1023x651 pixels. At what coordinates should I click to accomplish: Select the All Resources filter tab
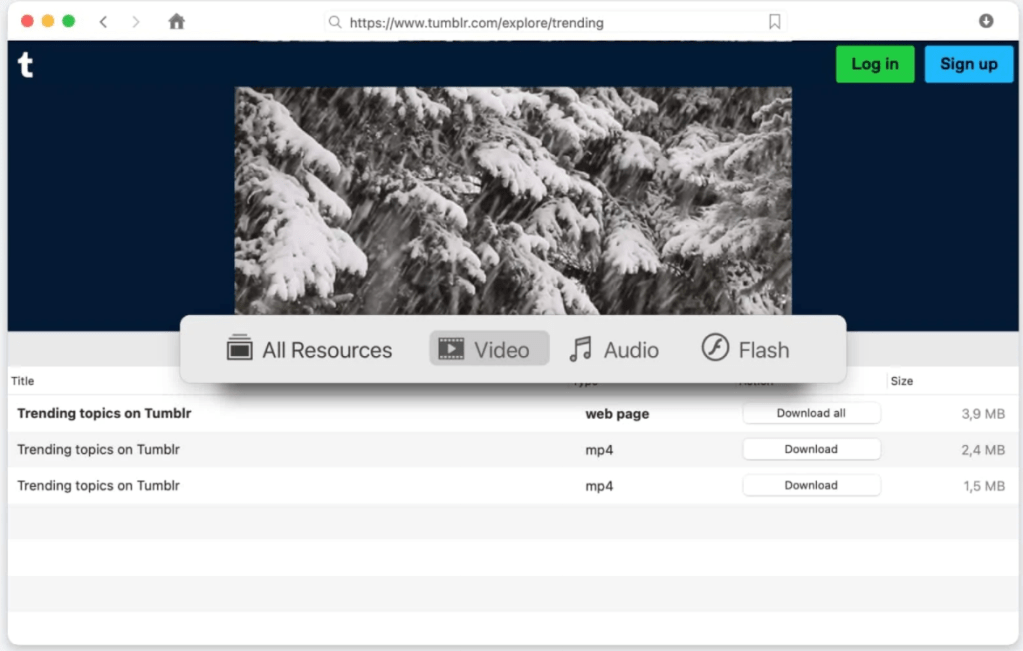309,349
